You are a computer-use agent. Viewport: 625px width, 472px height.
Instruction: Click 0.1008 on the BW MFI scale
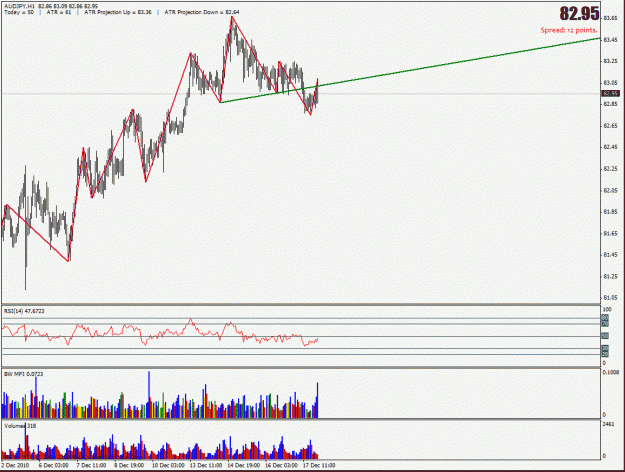tap(611, 372)
